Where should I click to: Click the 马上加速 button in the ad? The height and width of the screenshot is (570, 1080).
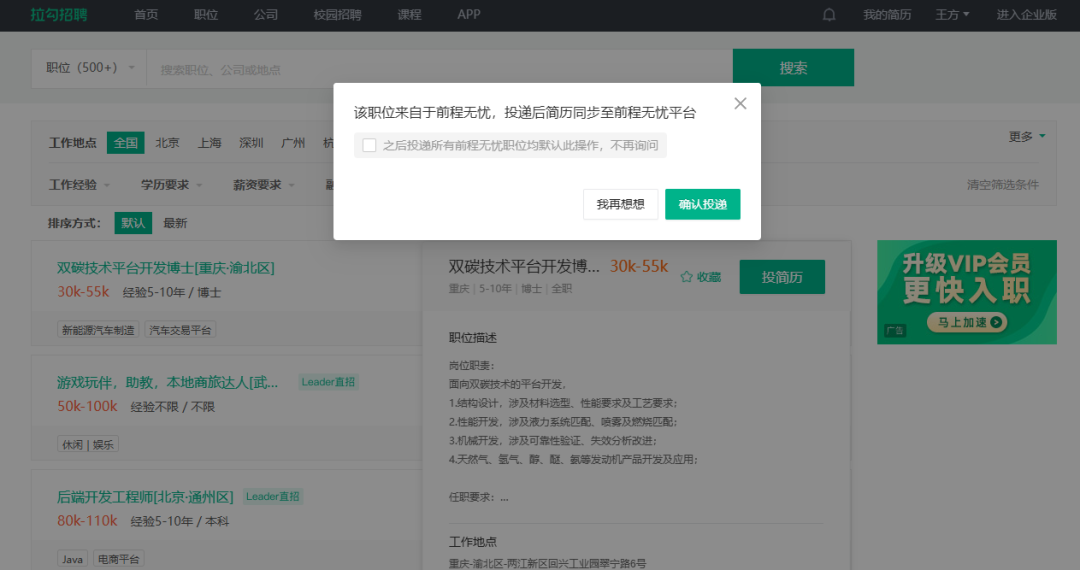967,322
